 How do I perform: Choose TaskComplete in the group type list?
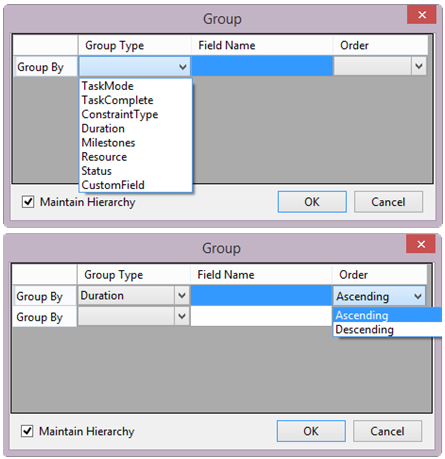(136, 100)
